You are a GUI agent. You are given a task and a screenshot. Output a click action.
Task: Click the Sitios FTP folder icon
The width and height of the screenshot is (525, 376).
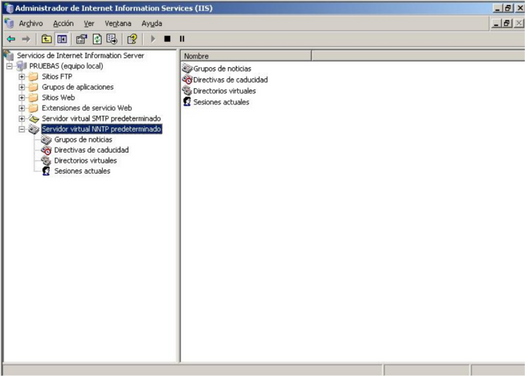tap(33, 77)
